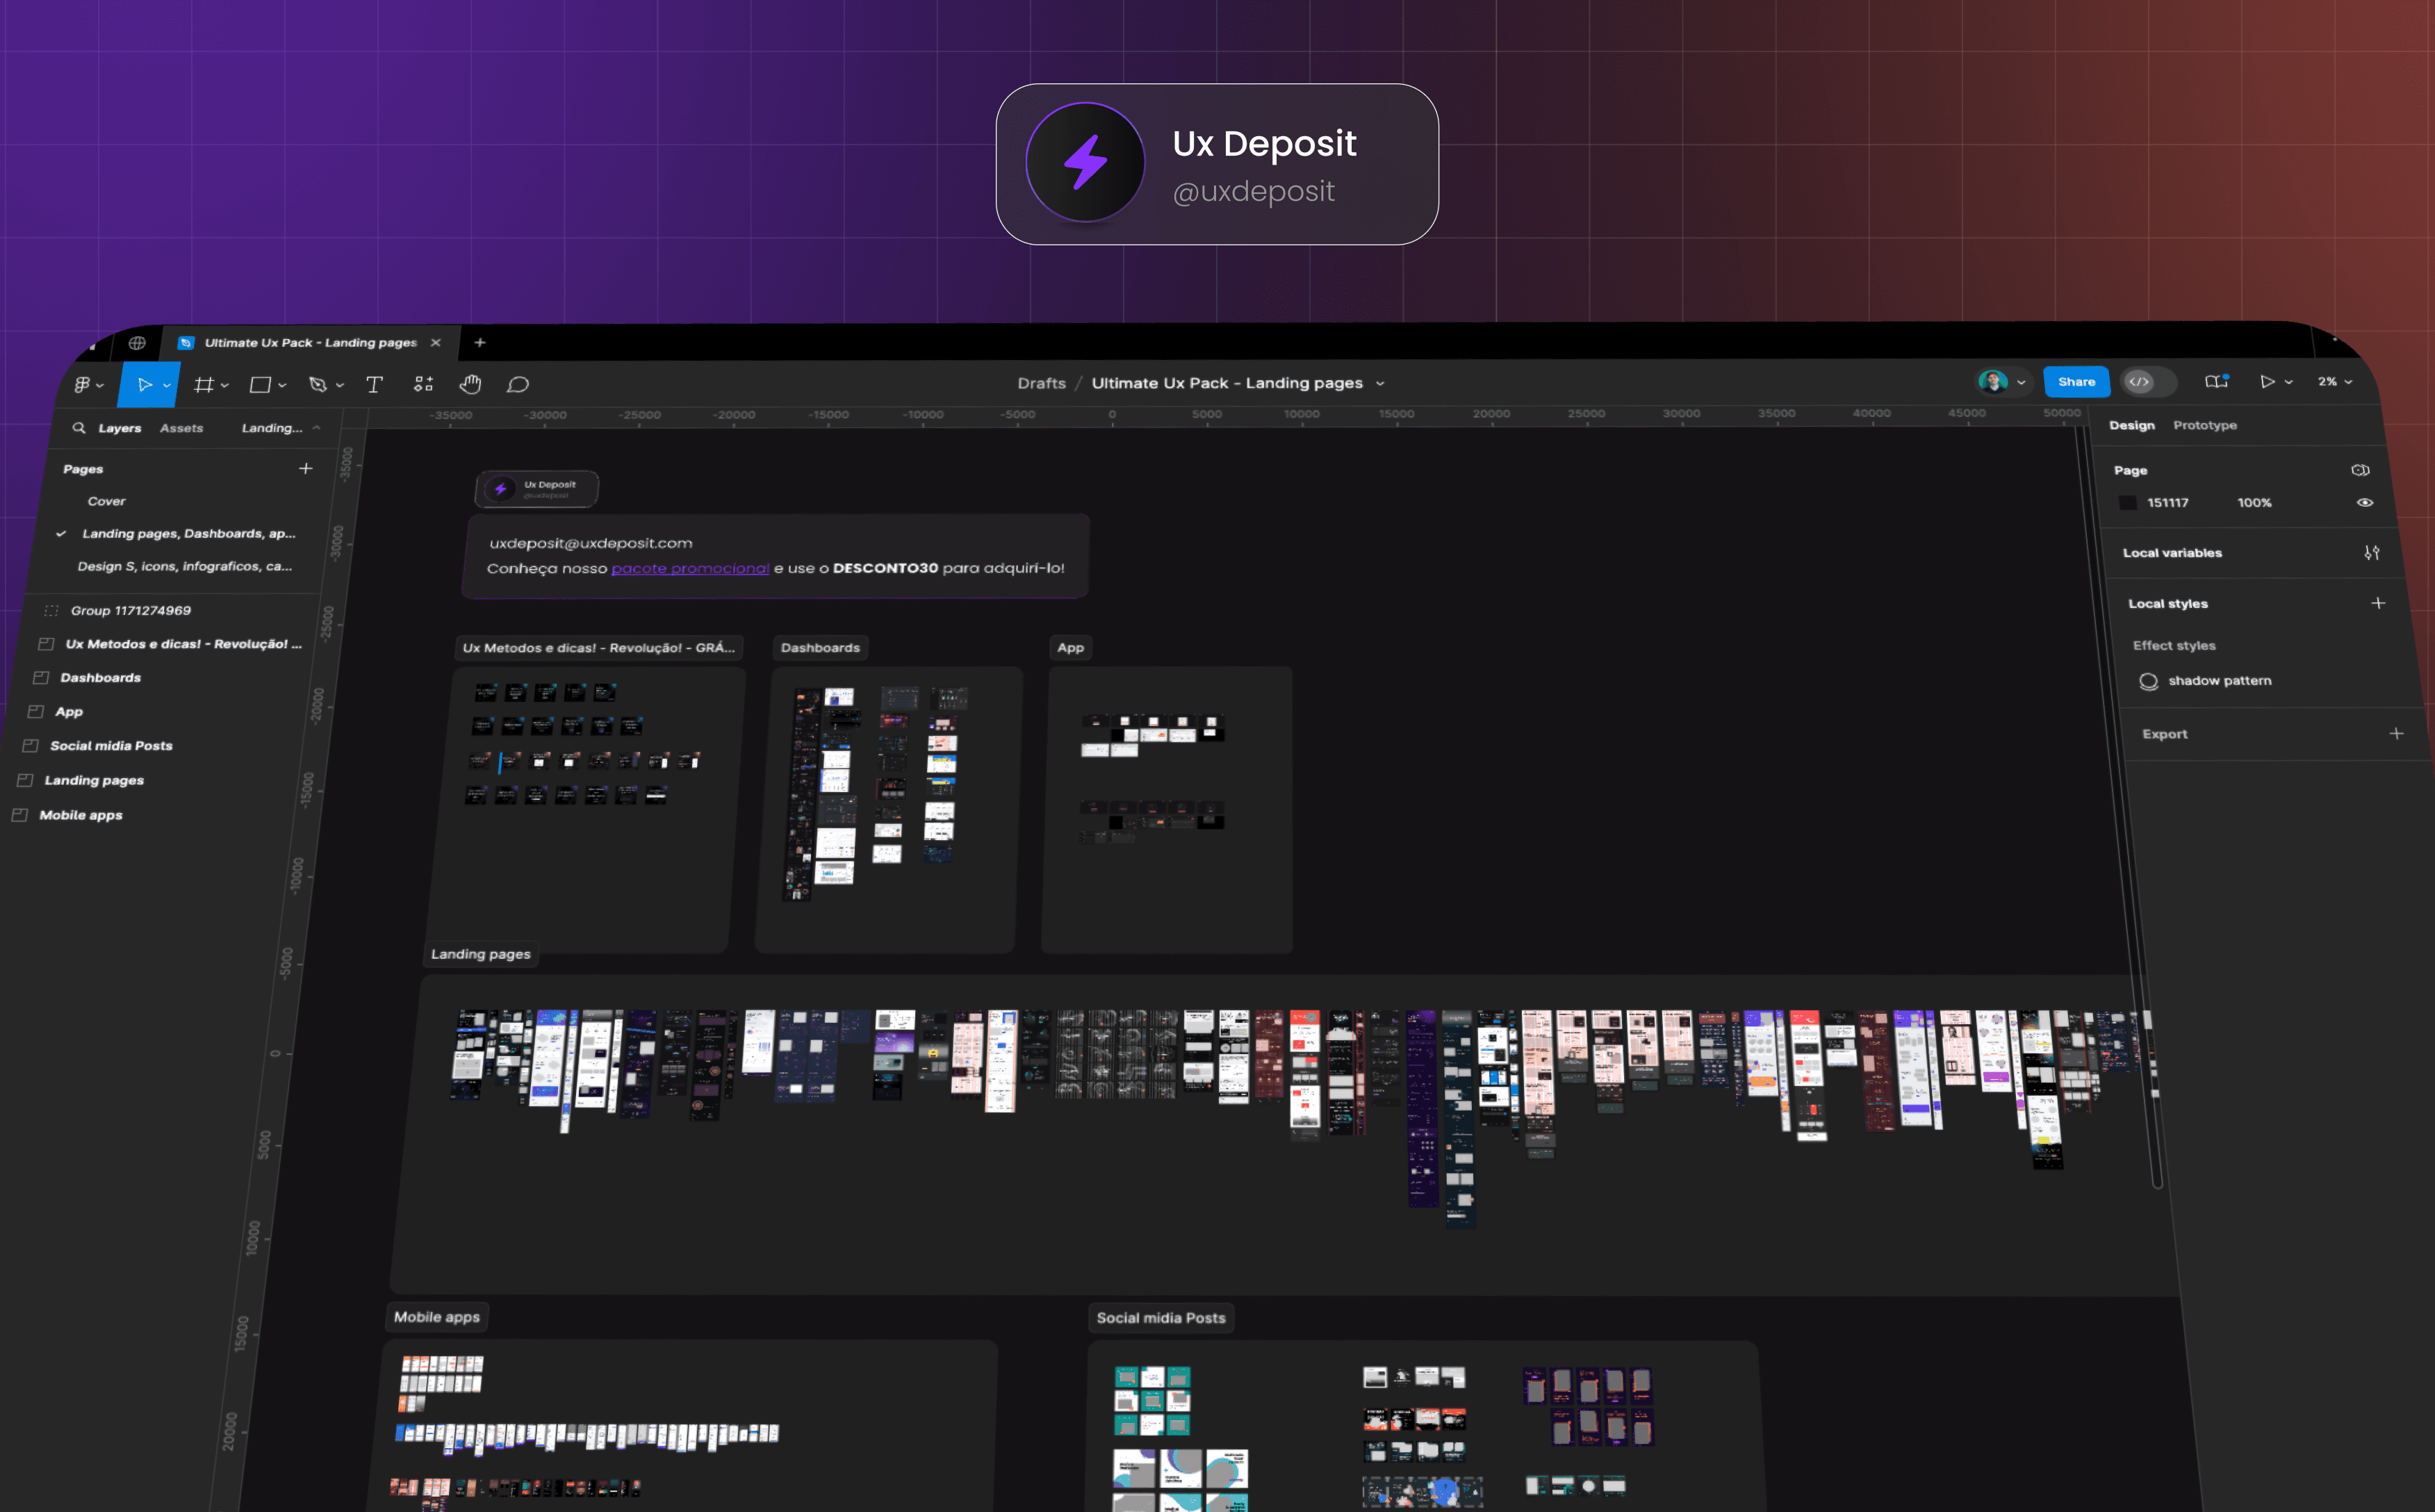Viewport: 2435px width, 1512px height.
Task: Open the Frame tool dropdown arrow
Action: pos(225,385)
